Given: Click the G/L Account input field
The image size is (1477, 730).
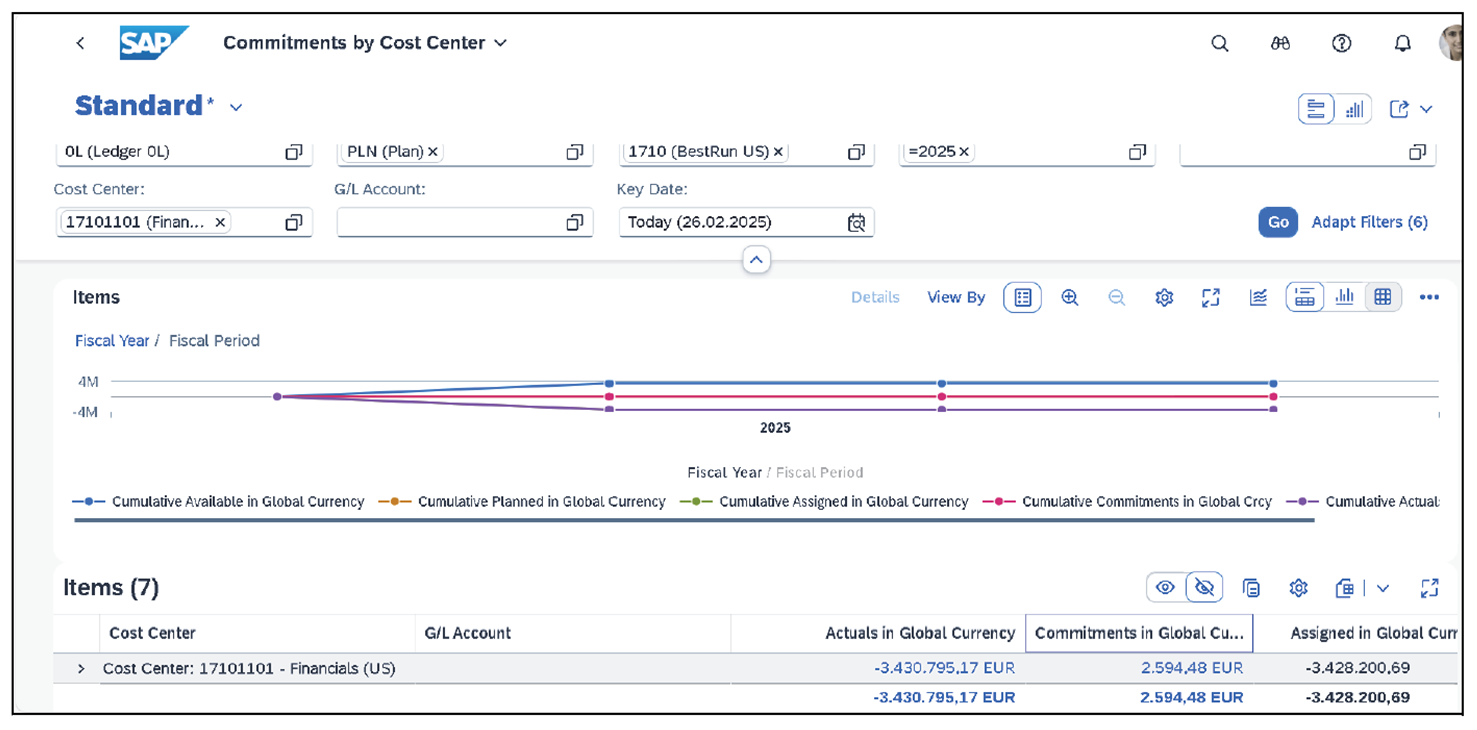Looking at the screenshot, I should 450,222.
